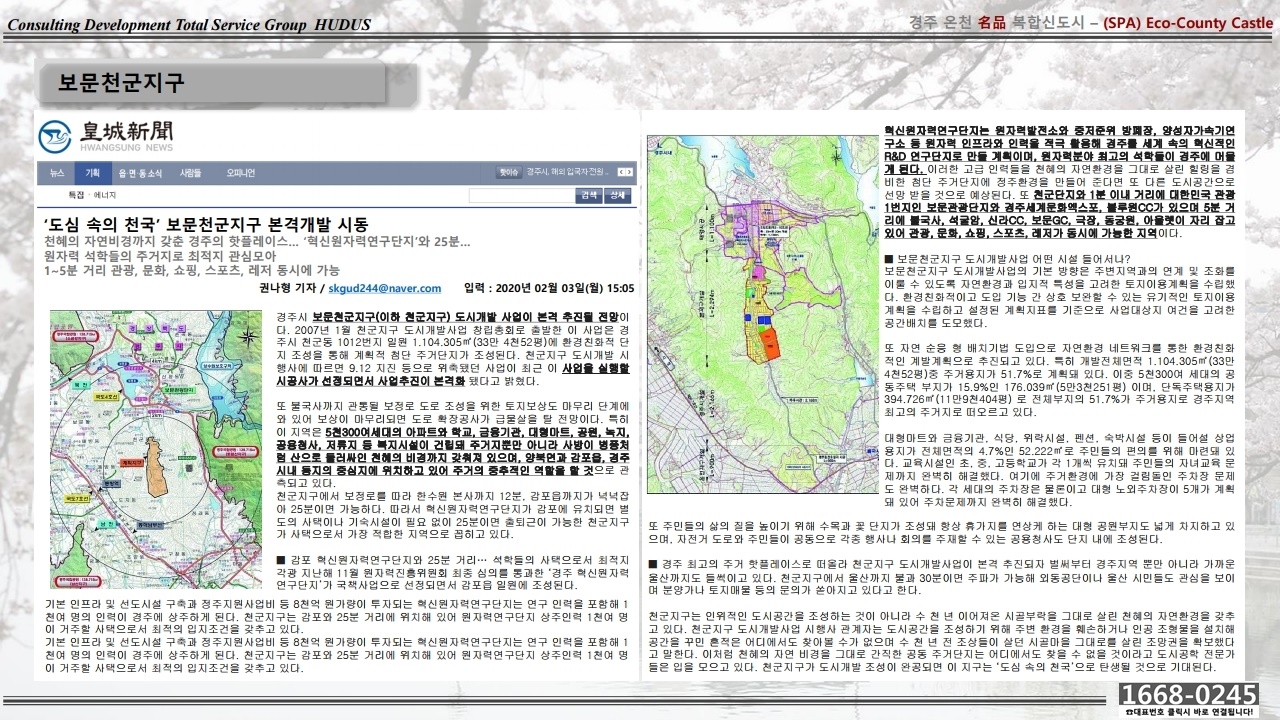This screenshot has height=720, width=1280.
Task: Switch to the 사람들 tab
Action: tap(190, 173)
